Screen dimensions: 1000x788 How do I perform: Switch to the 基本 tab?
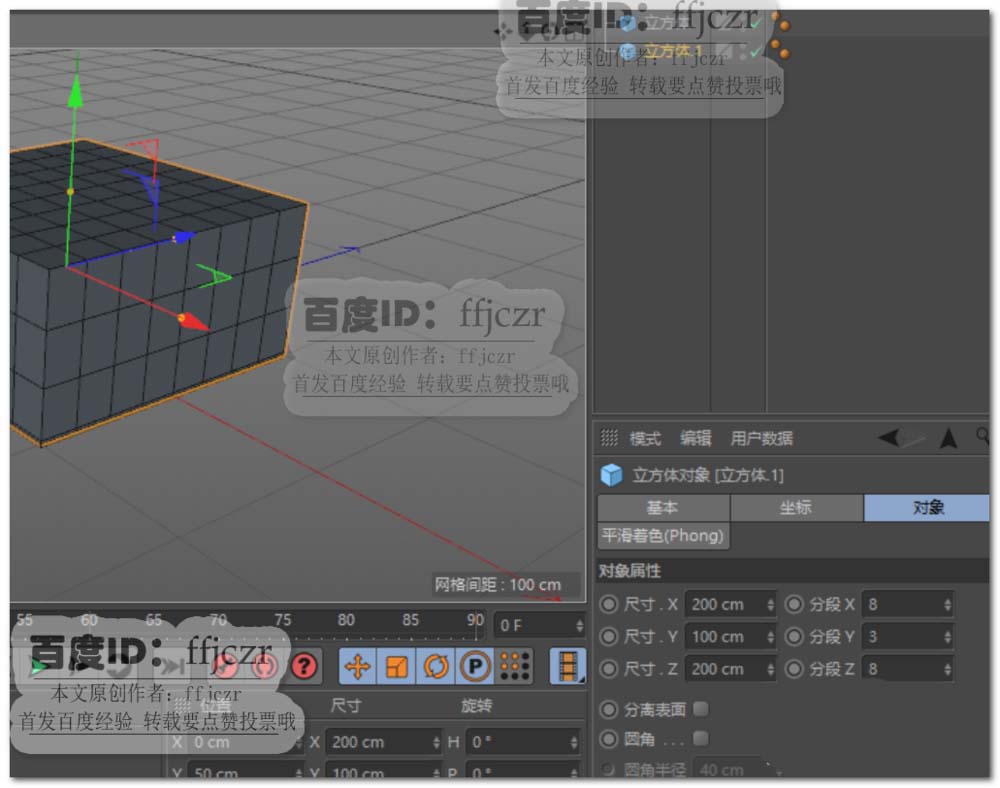click(x=663, y=507)
